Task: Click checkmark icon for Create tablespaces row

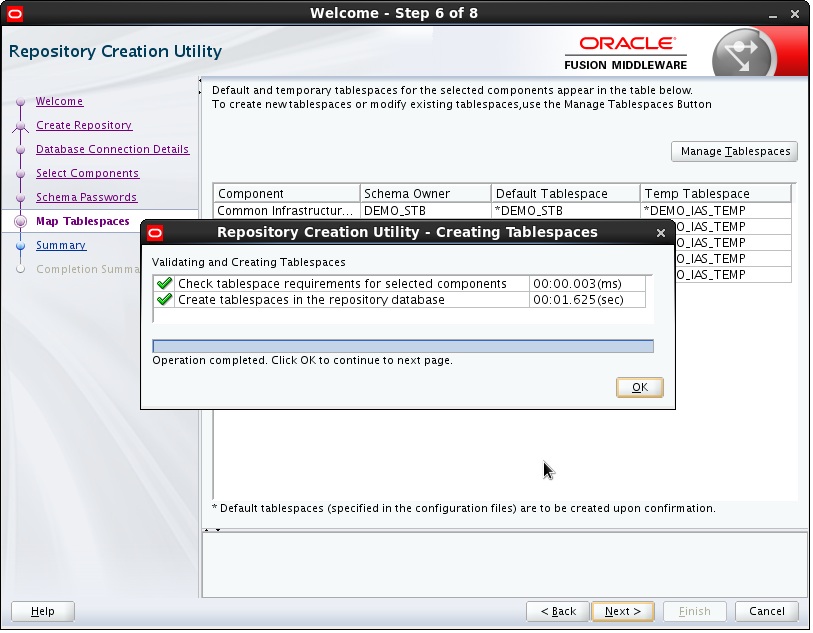Action: tap(165, 300)
